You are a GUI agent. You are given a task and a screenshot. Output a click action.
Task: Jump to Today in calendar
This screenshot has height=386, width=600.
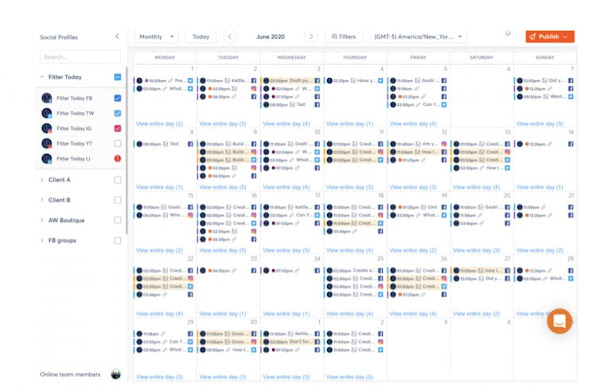(x=201, y=37)
